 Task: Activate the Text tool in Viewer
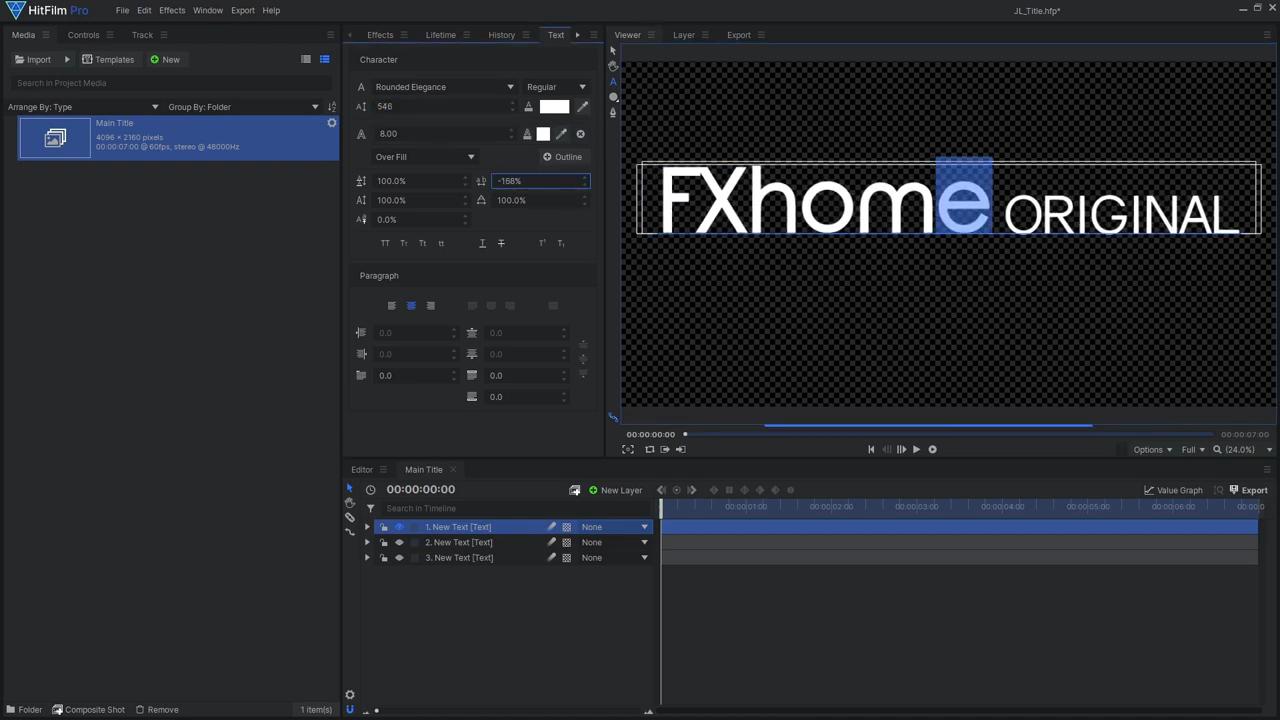pos(613,81)
